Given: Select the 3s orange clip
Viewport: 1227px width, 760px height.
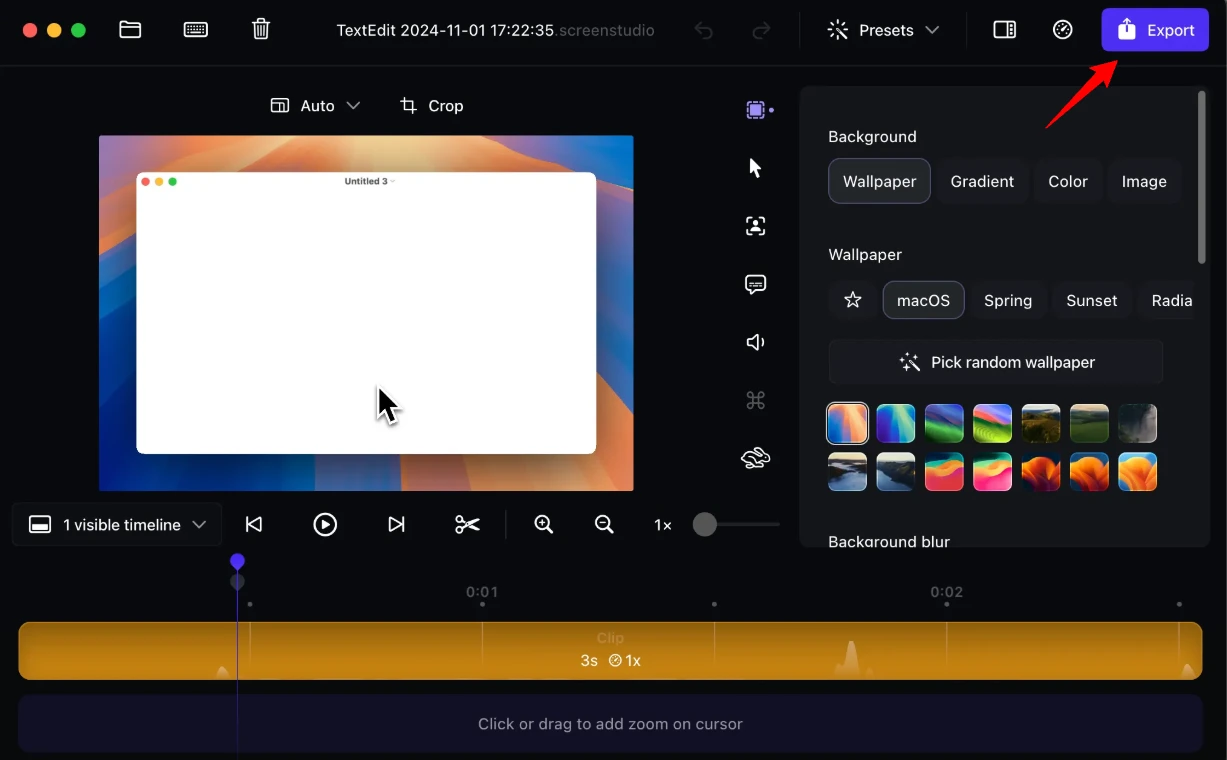Looking at the screenshot, I should tap(610, 651).
